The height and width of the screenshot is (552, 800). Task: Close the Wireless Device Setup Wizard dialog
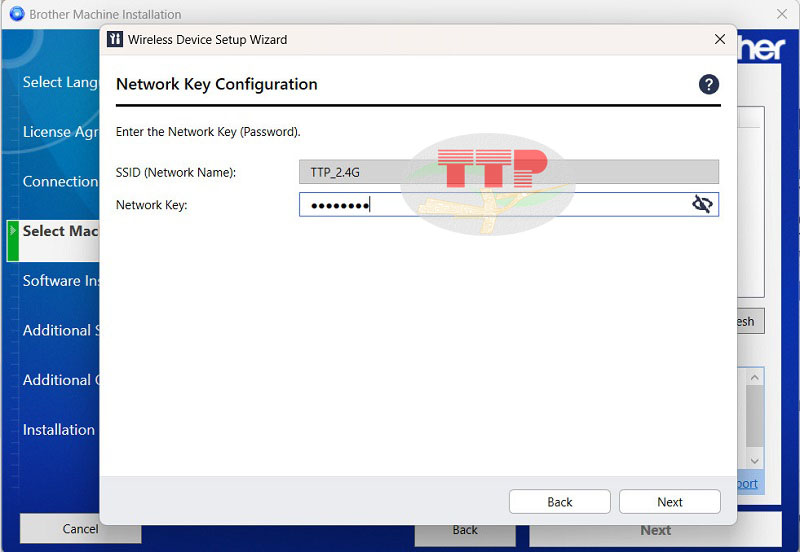(x=720, y=39)
